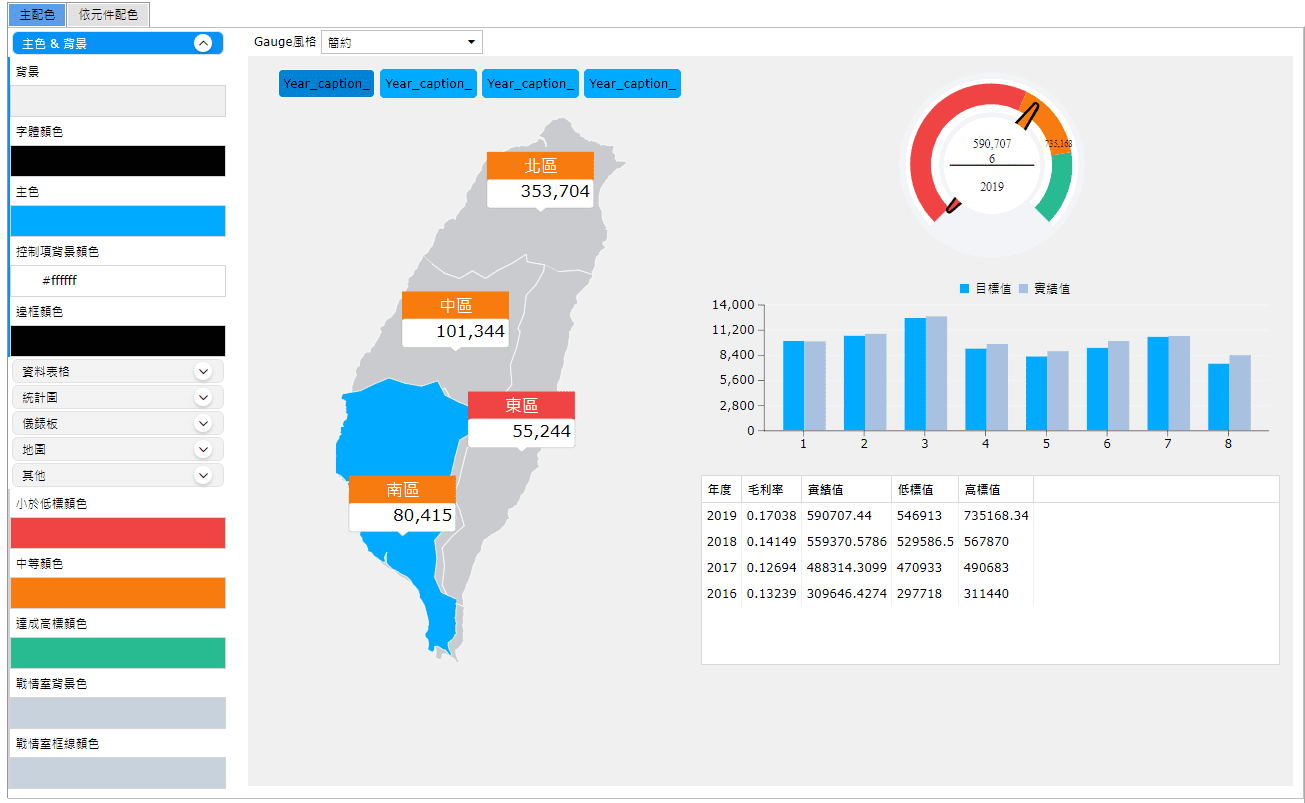Open the 邊框顏色 black swatch
Screen dimensions: 1305x803
point(118,341)
